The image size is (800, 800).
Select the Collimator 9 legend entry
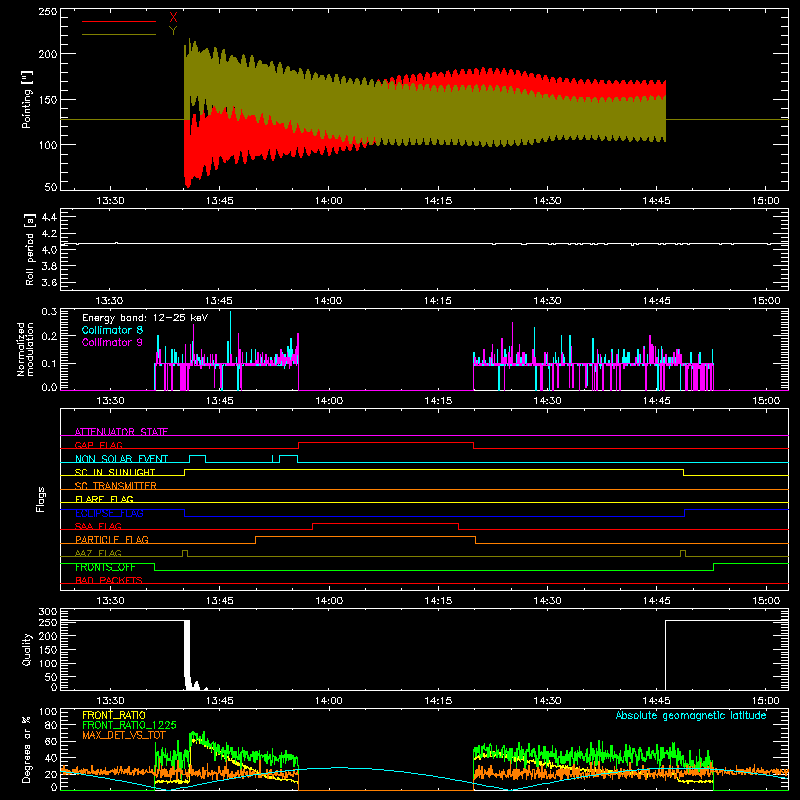point(112,342)
